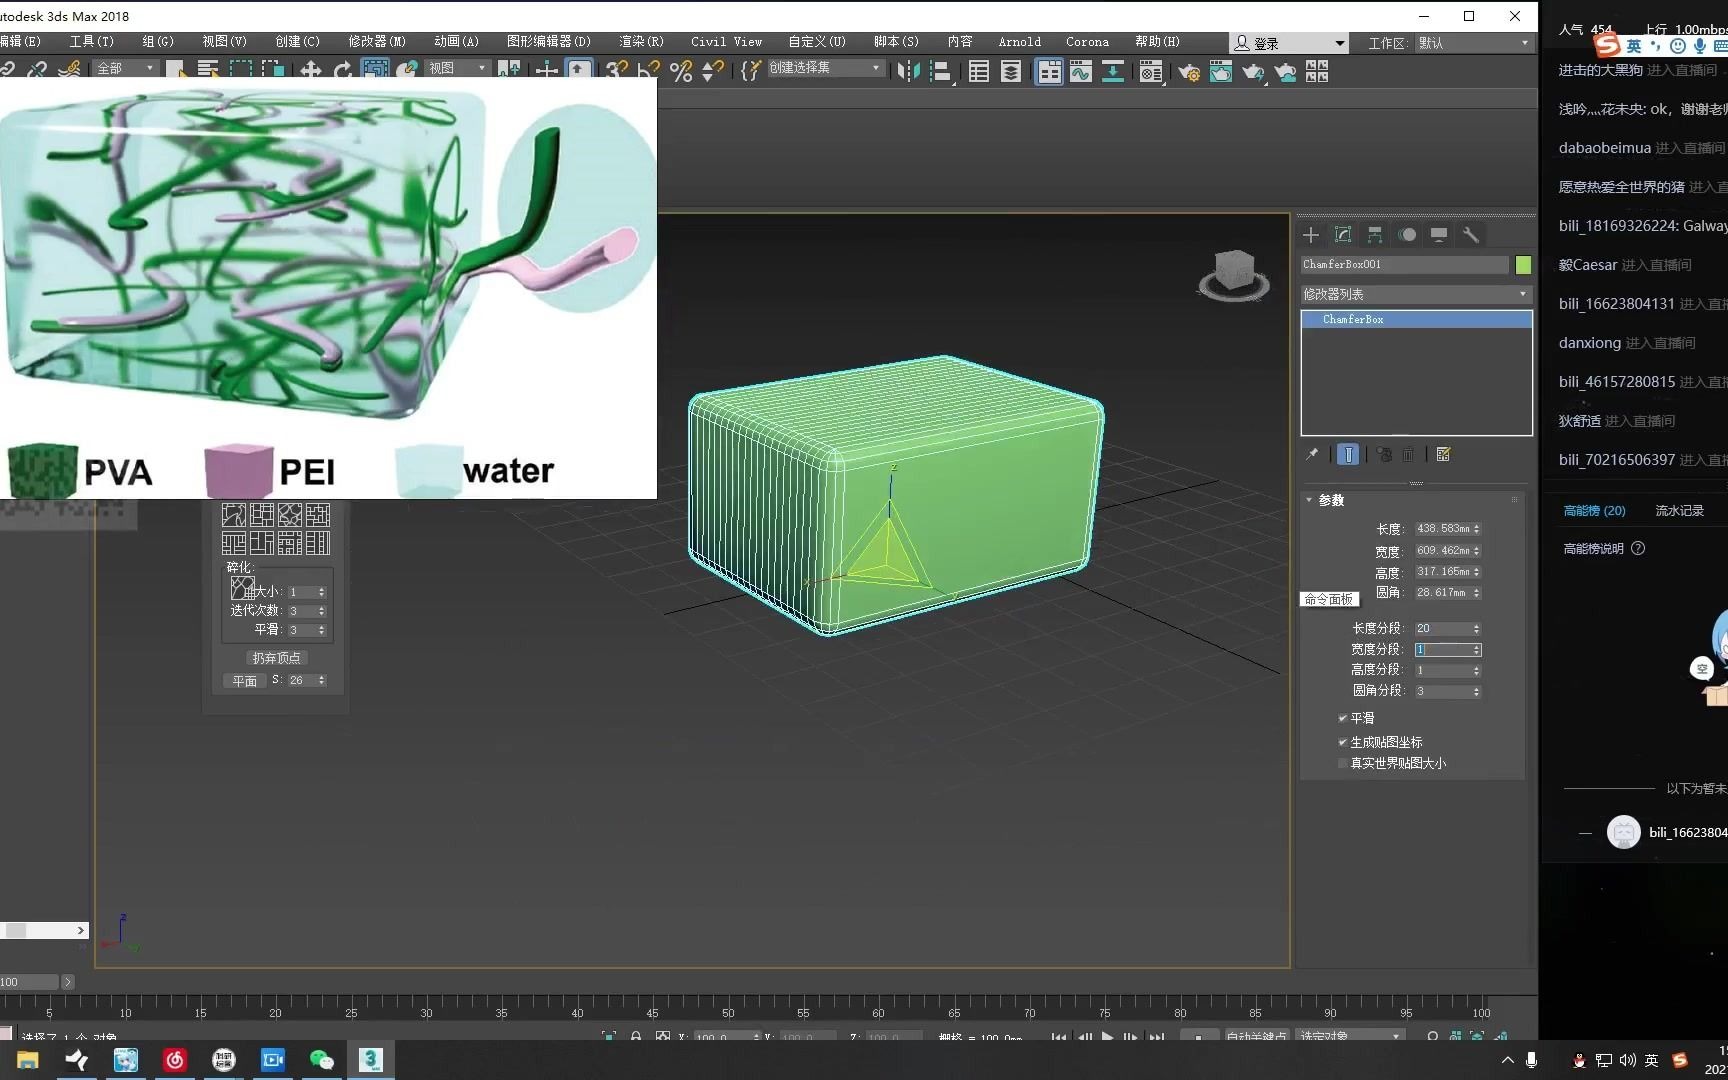
Task: Click the 扔弃顶点 button
Action: [x=276, y=658]
